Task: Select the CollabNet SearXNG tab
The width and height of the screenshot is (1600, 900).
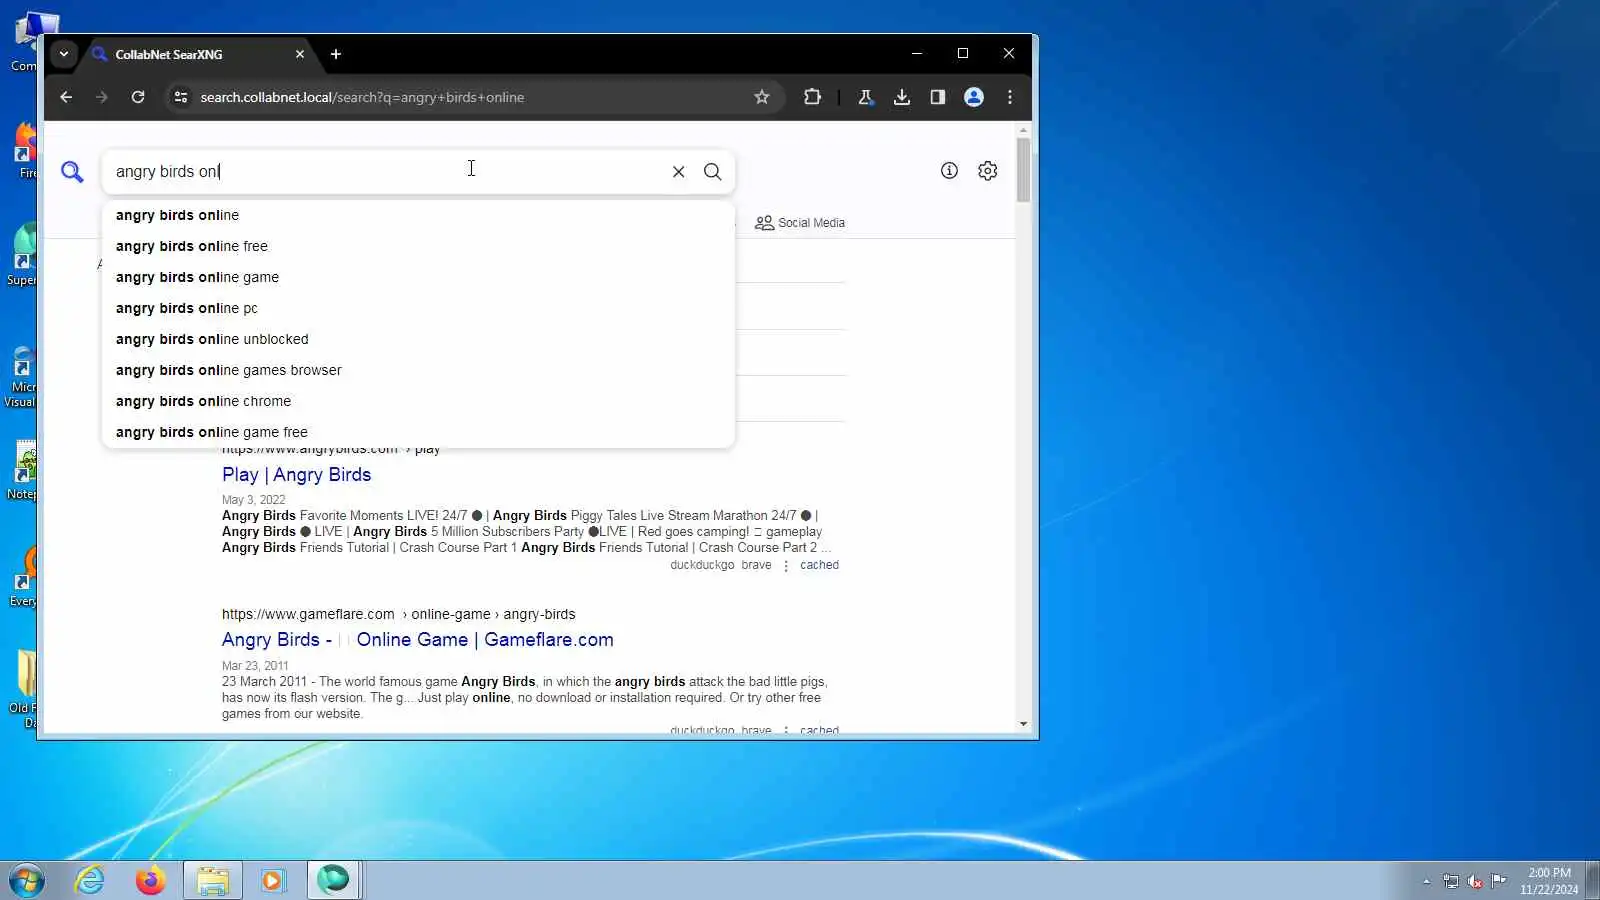Action: click(x=198, y=54)
